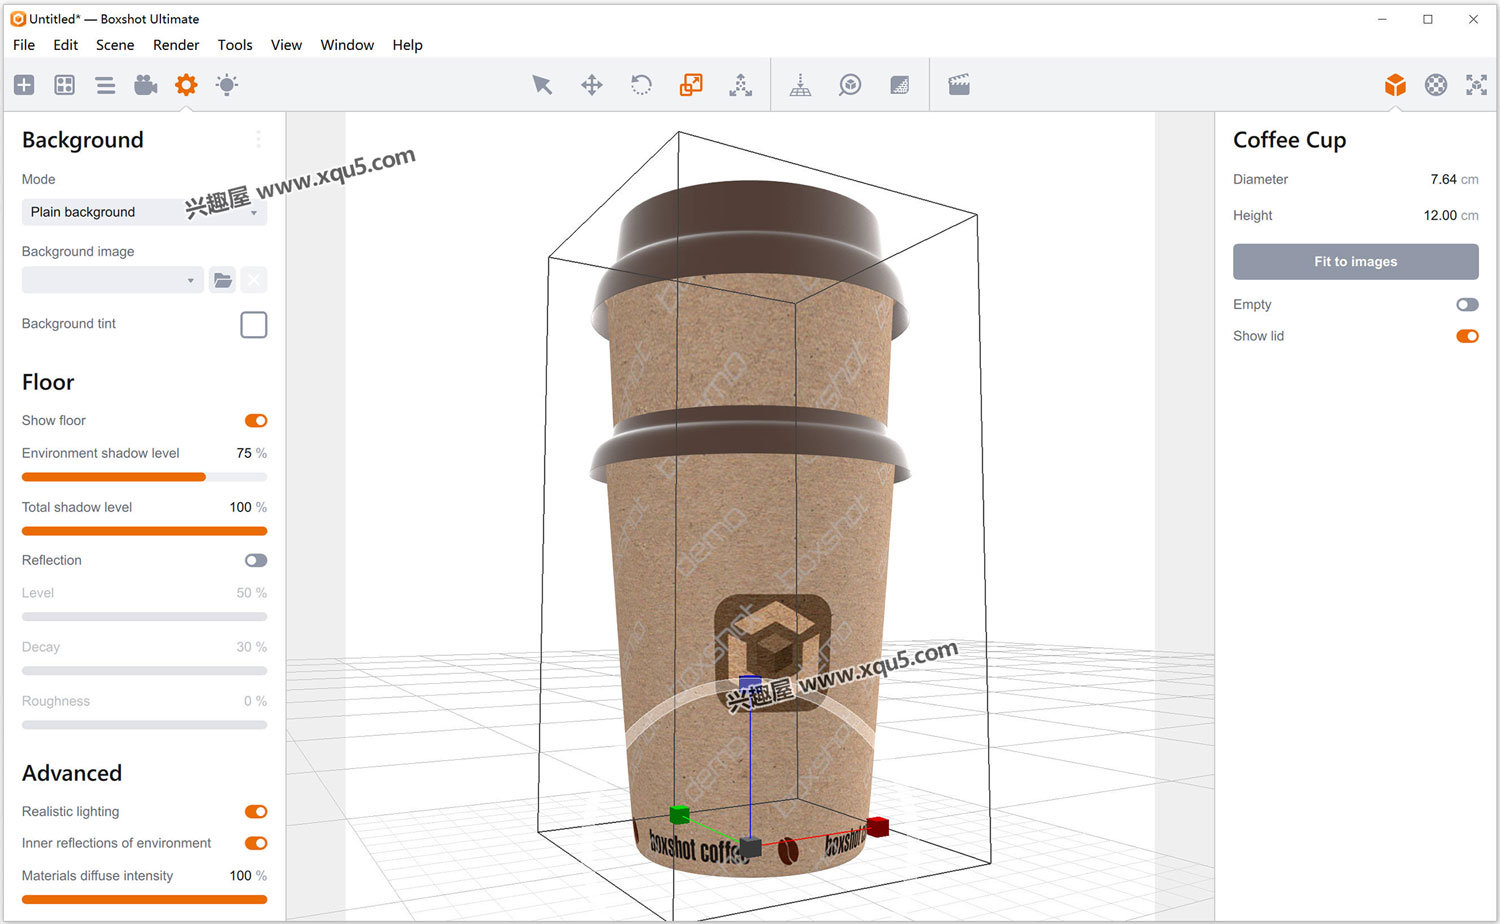Screen dimensions: 1500x924
Task: Open the Background image dropdown
Action: 113,280
